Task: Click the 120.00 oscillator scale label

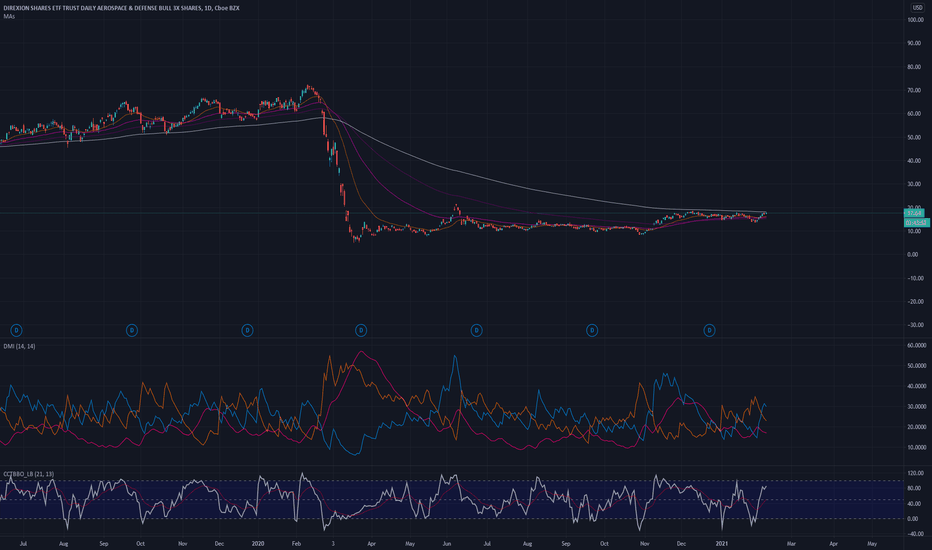Action: 915,473
